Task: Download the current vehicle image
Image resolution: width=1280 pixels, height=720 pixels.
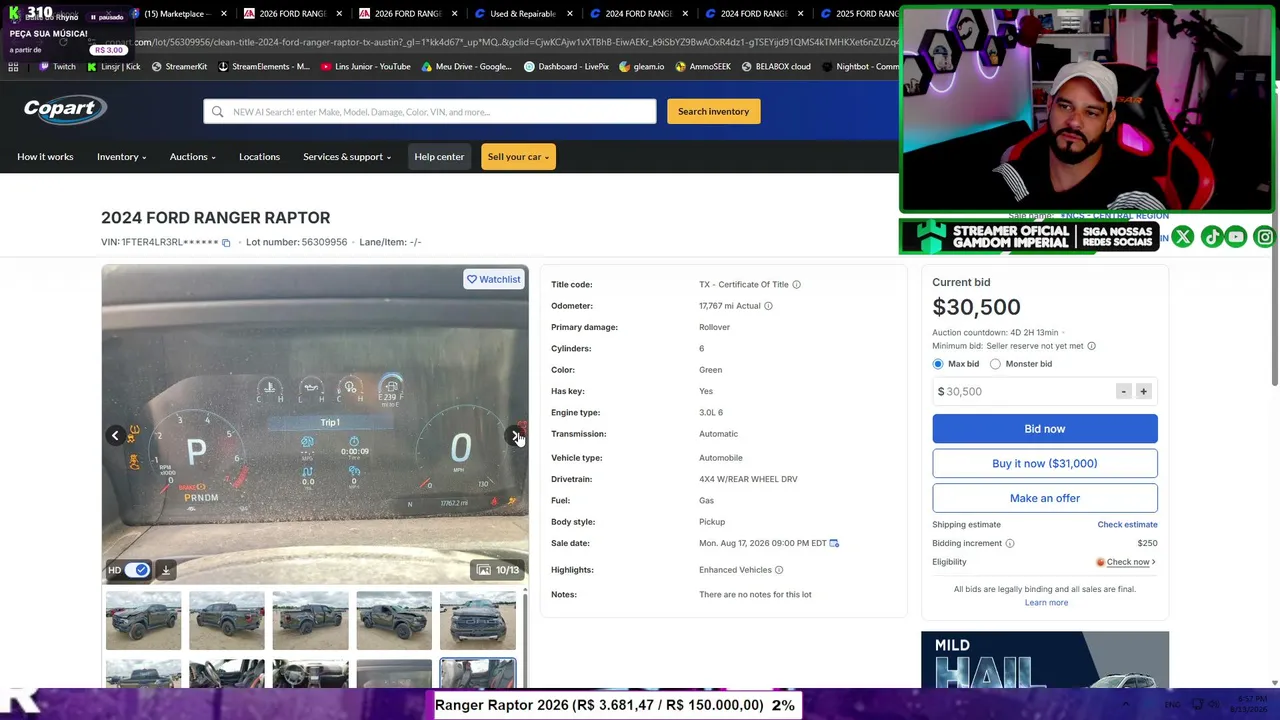Action: [166, 570]
